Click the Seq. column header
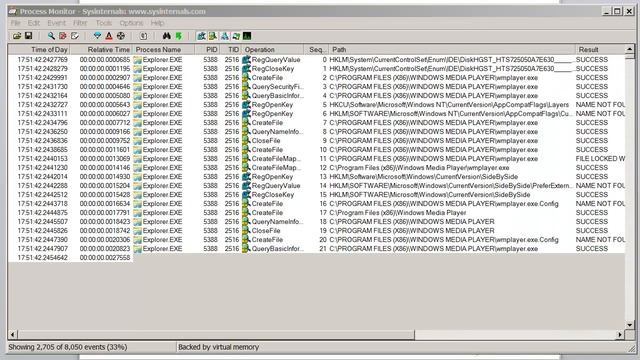The width and height of the screenshot is (640, 360). [316, 49]
